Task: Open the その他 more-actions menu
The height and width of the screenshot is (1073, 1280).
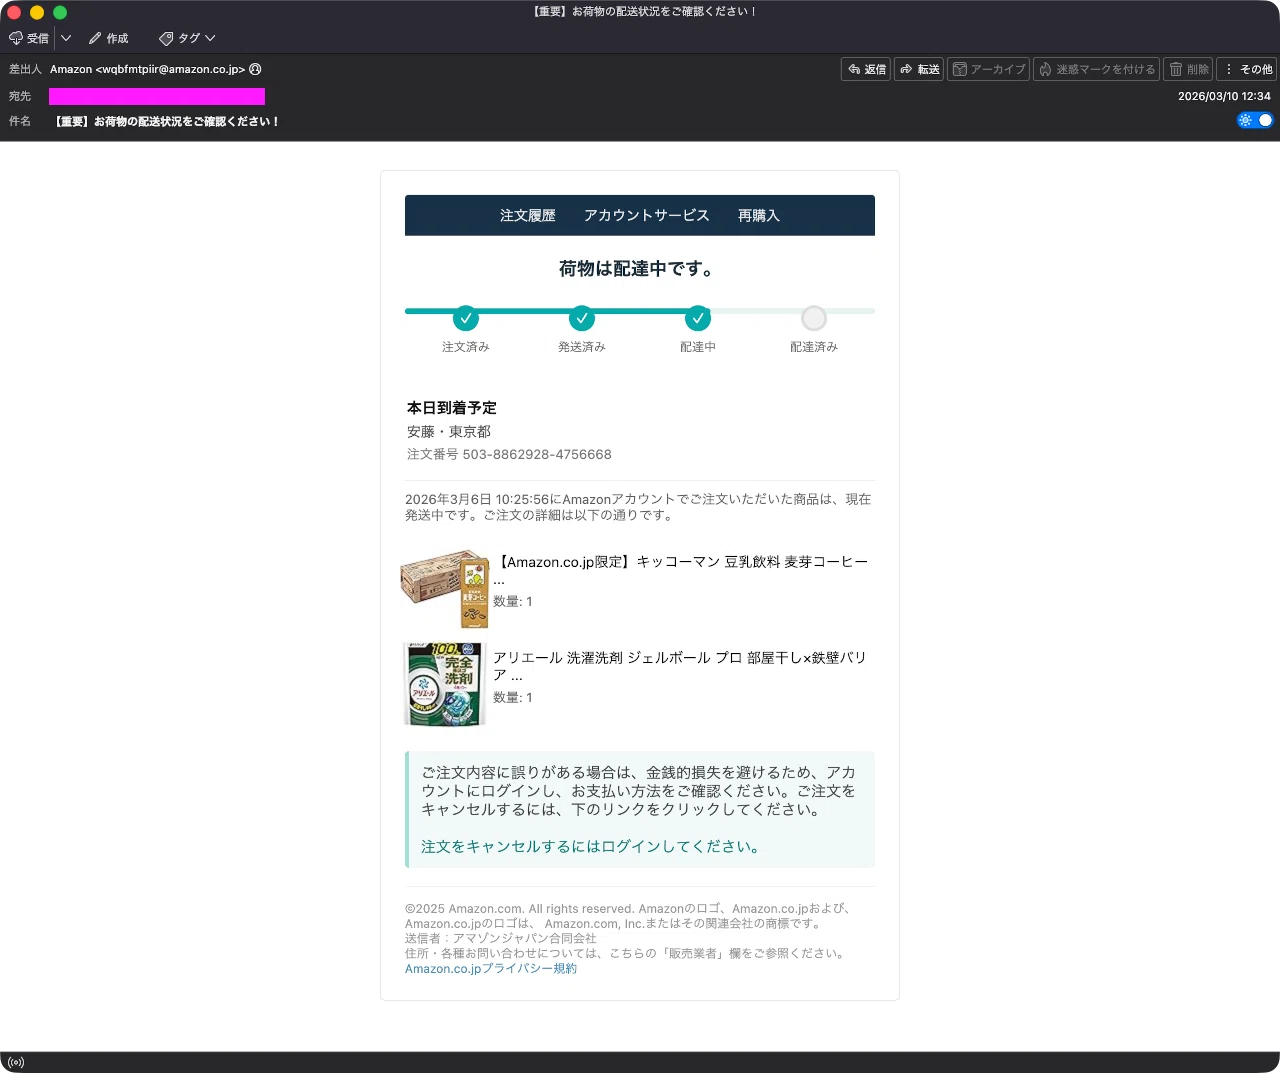Action: pos(1247,69)
